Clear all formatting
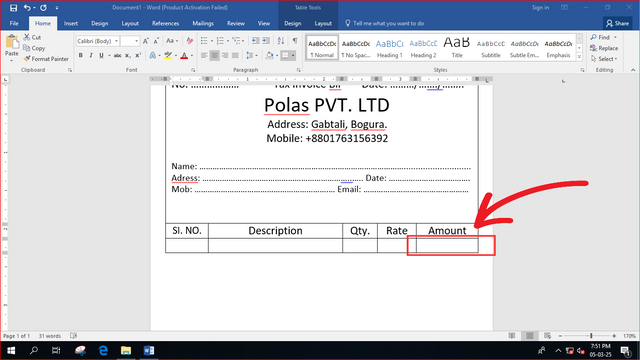 tap(189, 41)
